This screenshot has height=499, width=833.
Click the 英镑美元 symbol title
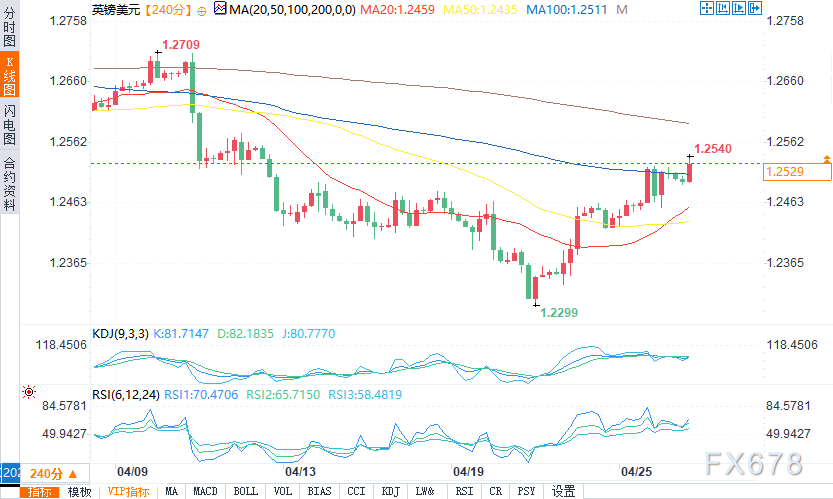116,10
